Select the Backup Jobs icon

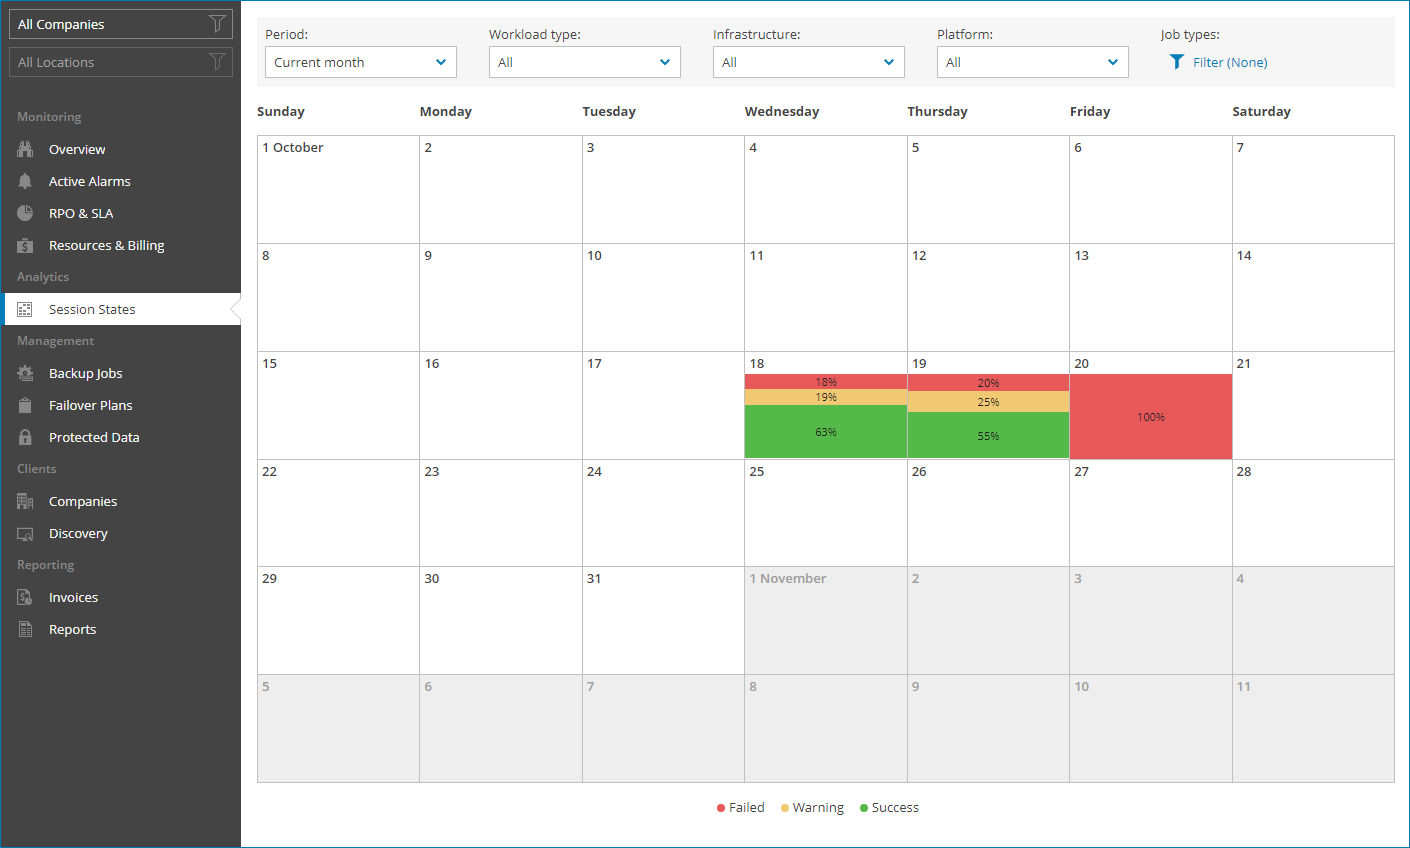[x=23, y=373]
